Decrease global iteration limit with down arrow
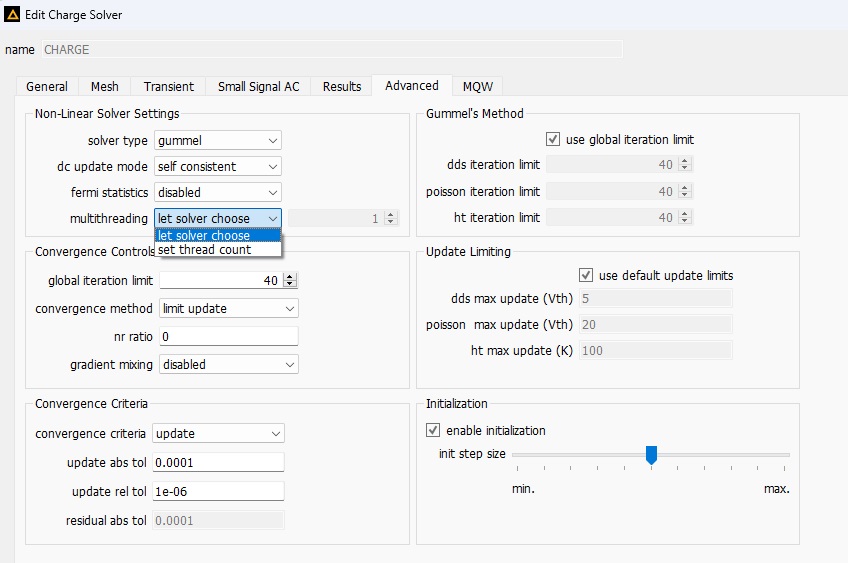 pos(290,285)
